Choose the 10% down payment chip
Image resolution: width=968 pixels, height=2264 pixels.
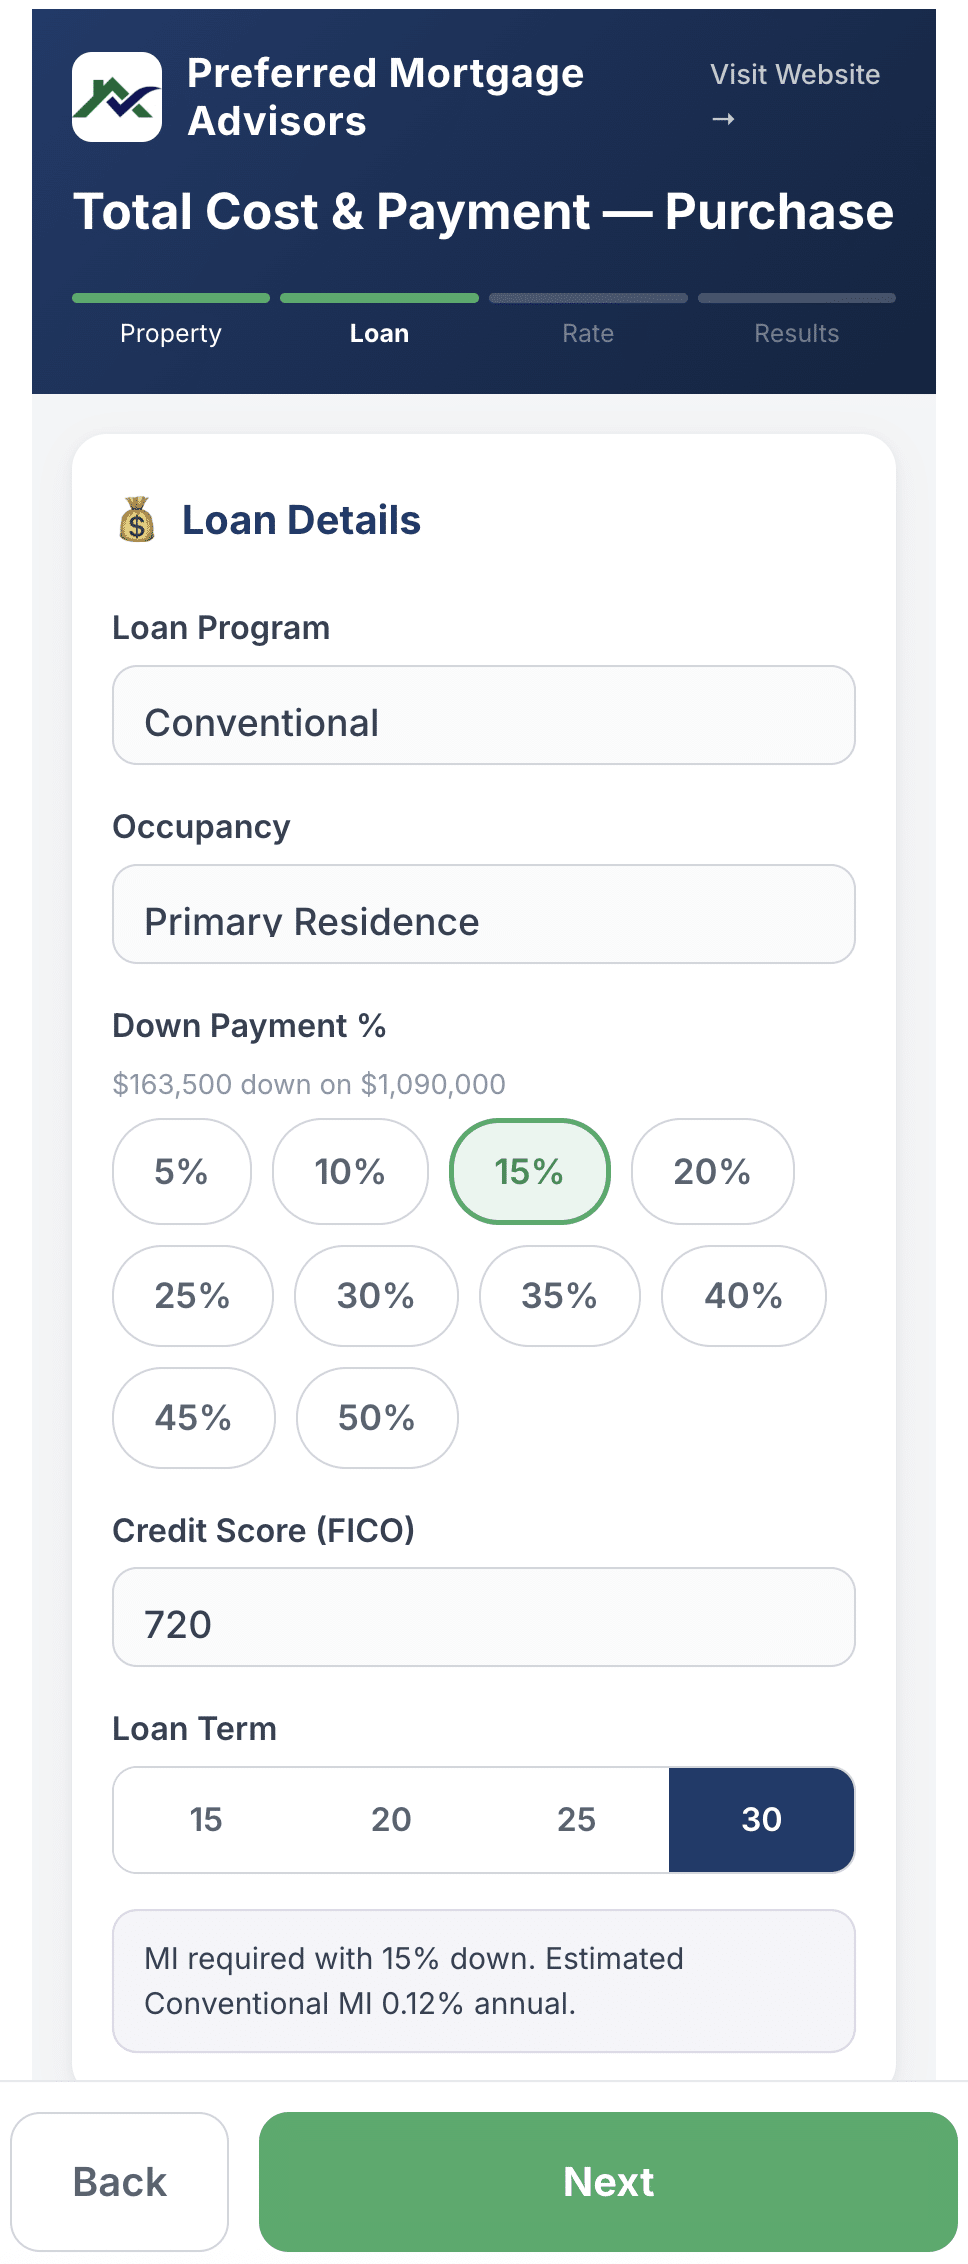pos(350,1171)
